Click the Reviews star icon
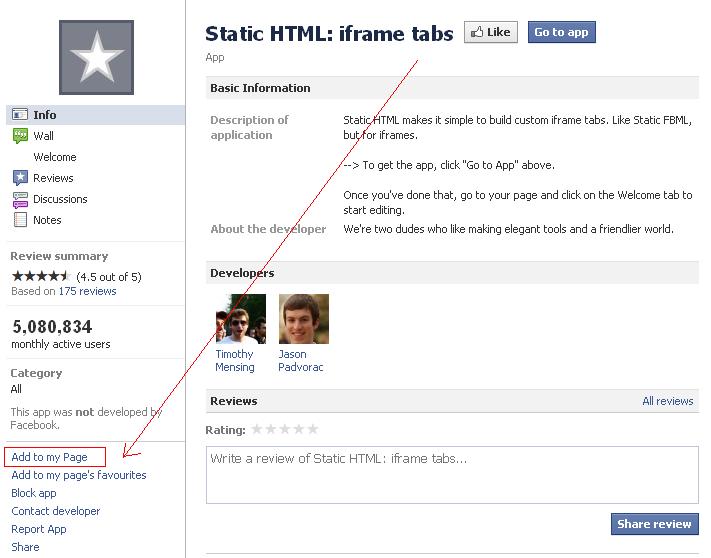 [x=20, y=178]
